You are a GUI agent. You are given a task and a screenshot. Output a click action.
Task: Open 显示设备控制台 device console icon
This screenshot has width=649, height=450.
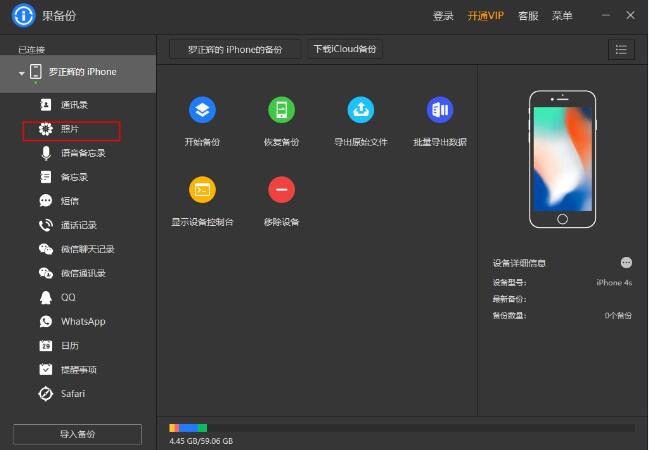tap(202, 189)
